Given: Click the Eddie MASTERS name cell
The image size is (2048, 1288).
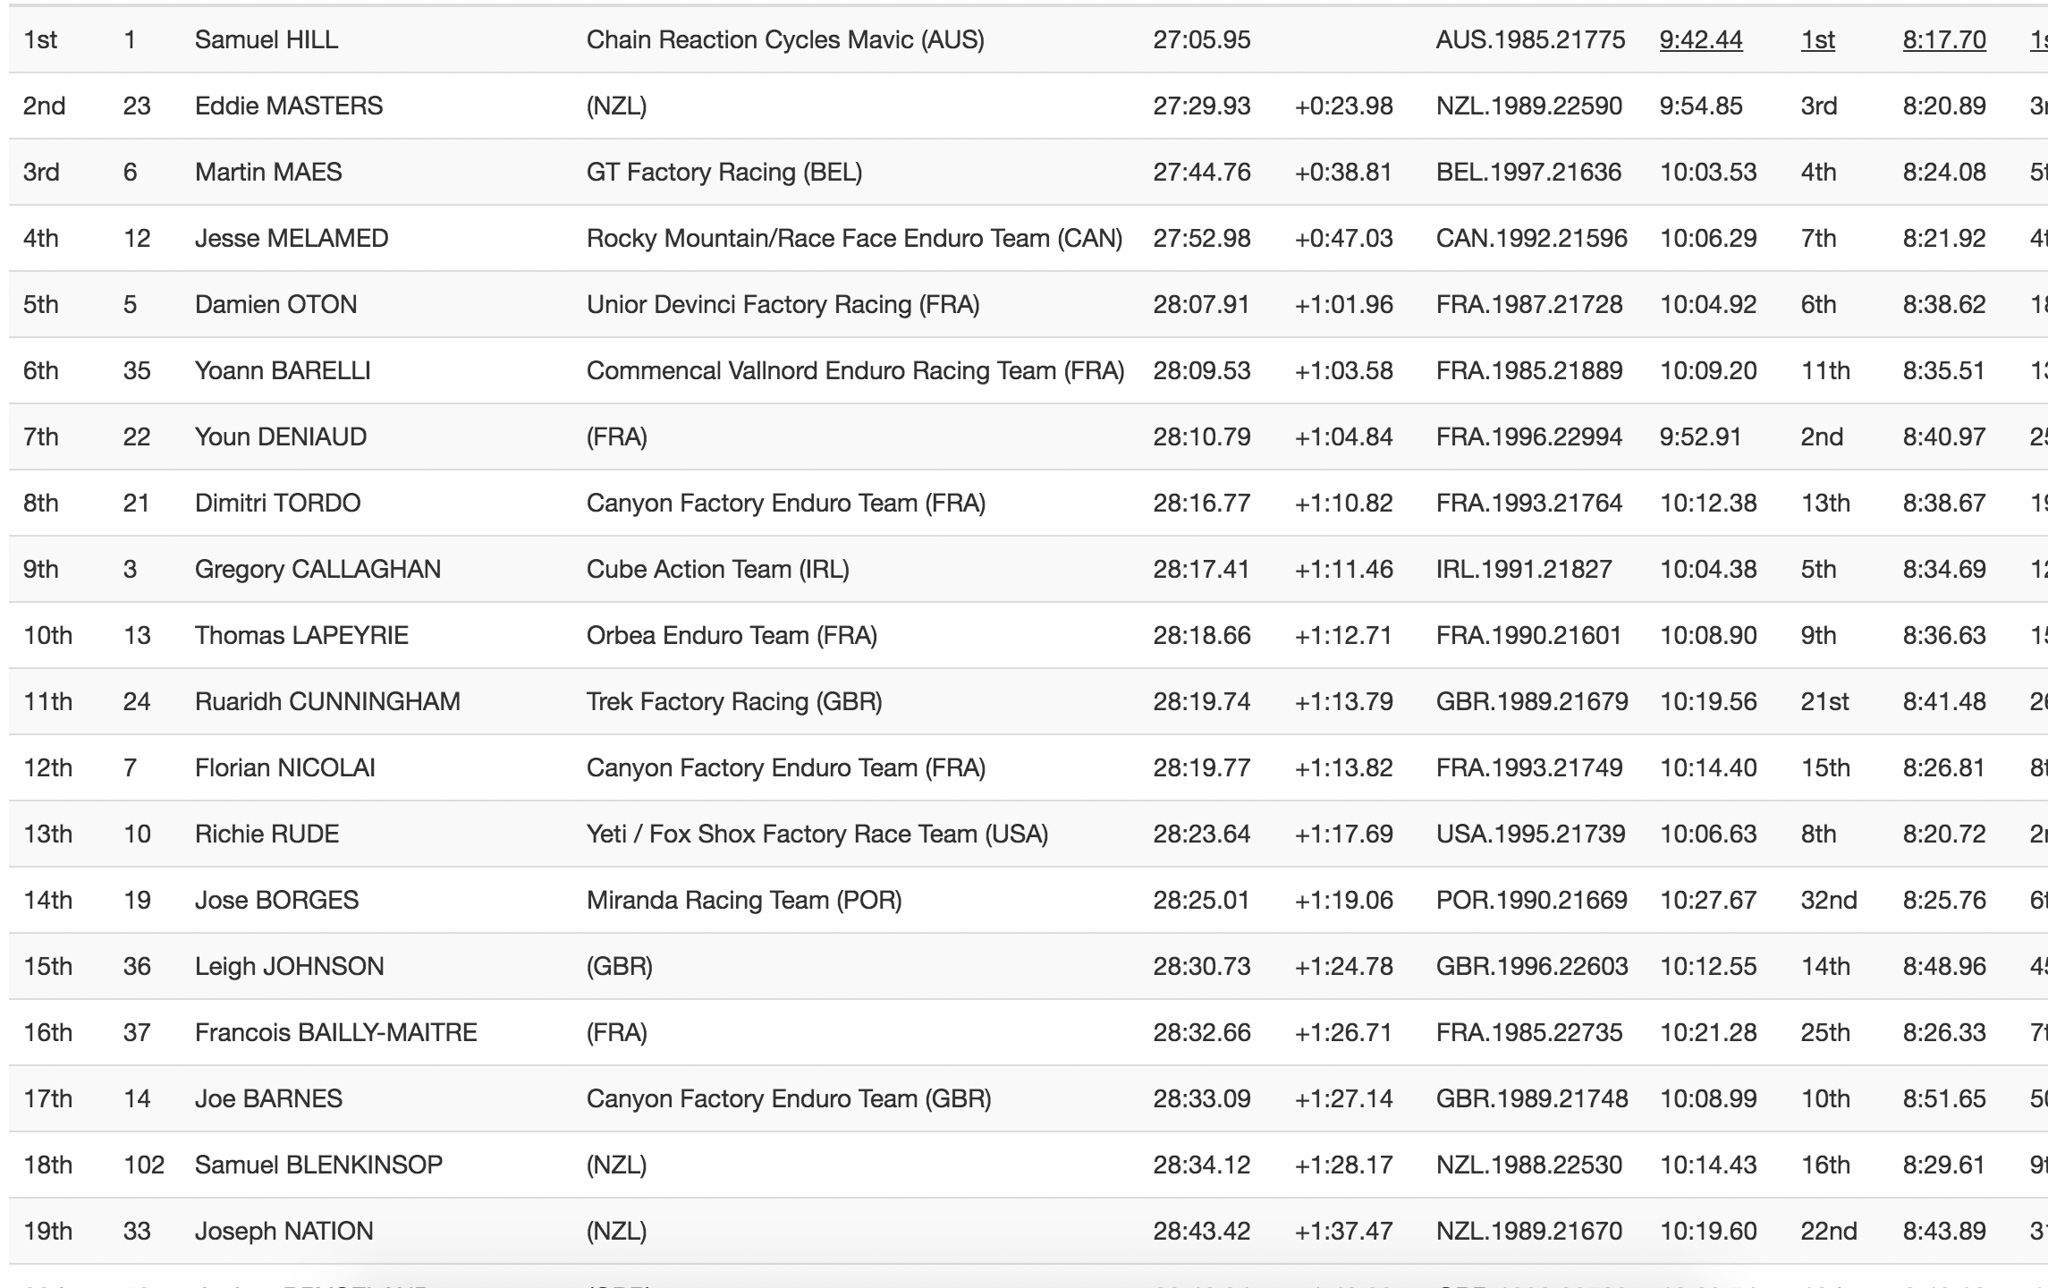Looking at the screenshot, I should click(x=288, y=106).
